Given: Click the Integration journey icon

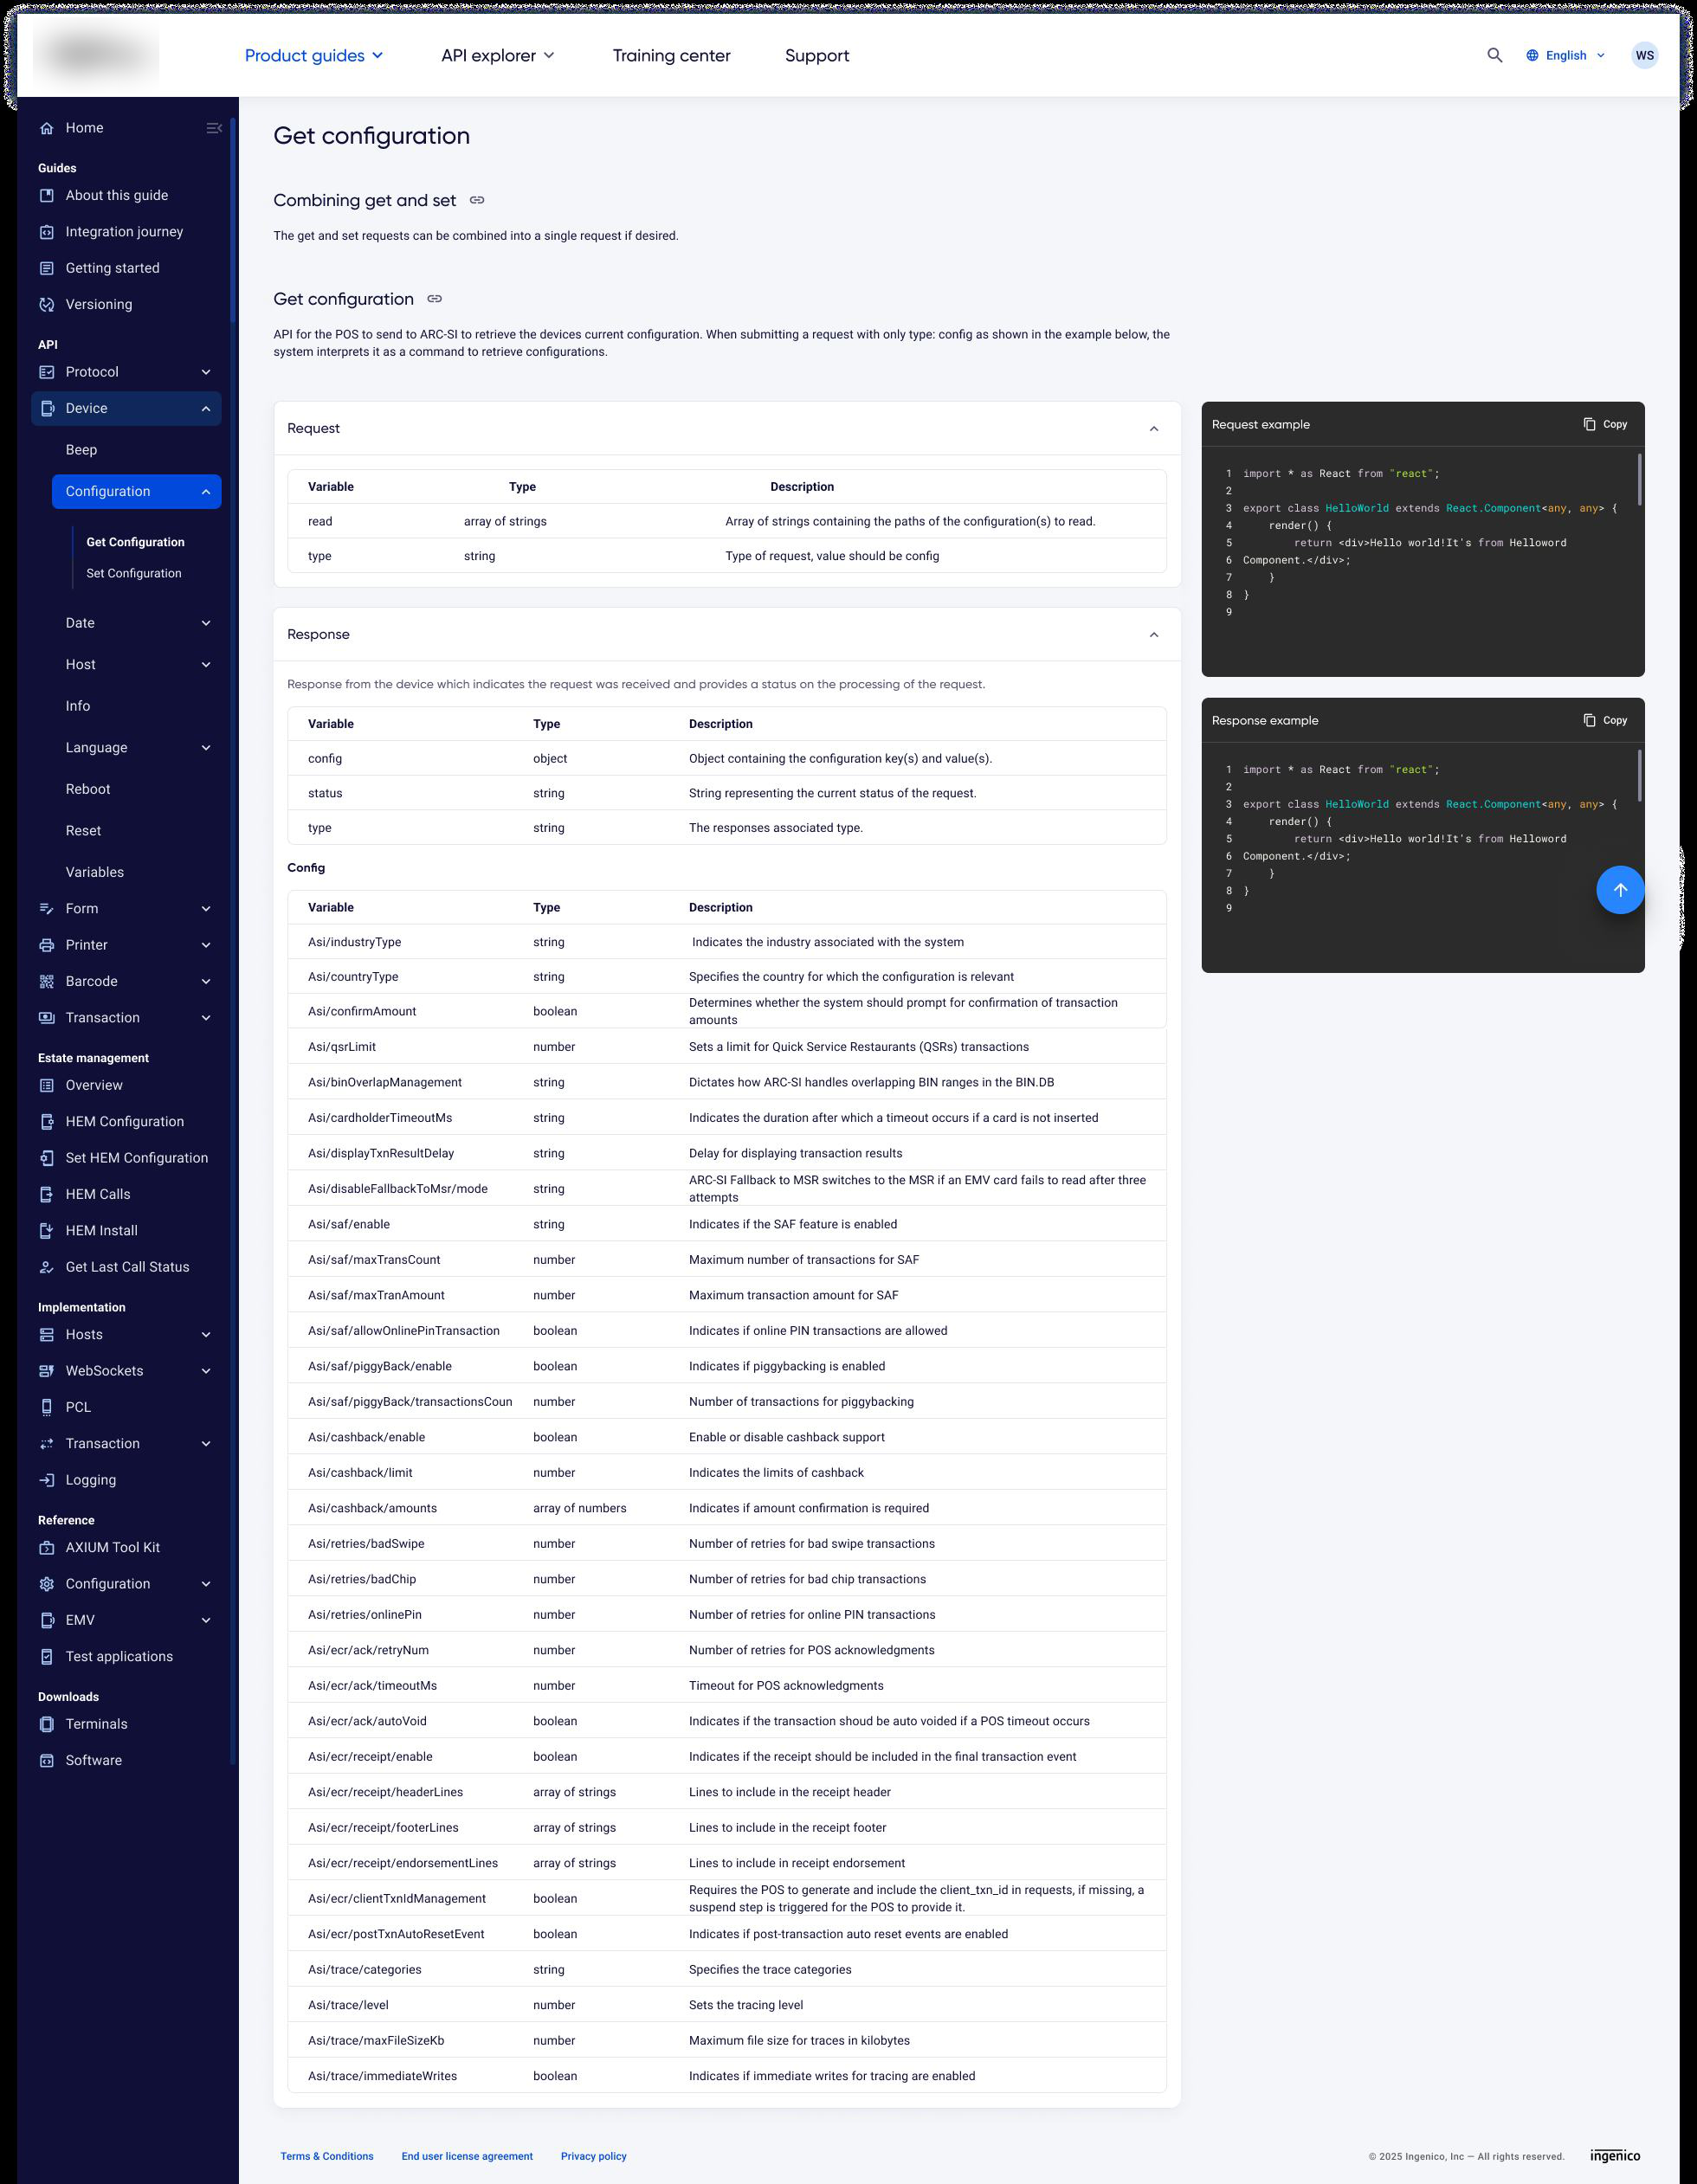Looking at the screenshot, I should click(x=46, y=232).
